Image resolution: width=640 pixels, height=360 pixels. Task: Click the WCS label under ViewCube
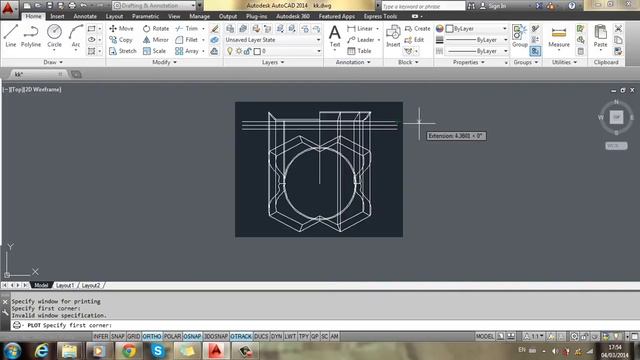[x=616, y=146]
